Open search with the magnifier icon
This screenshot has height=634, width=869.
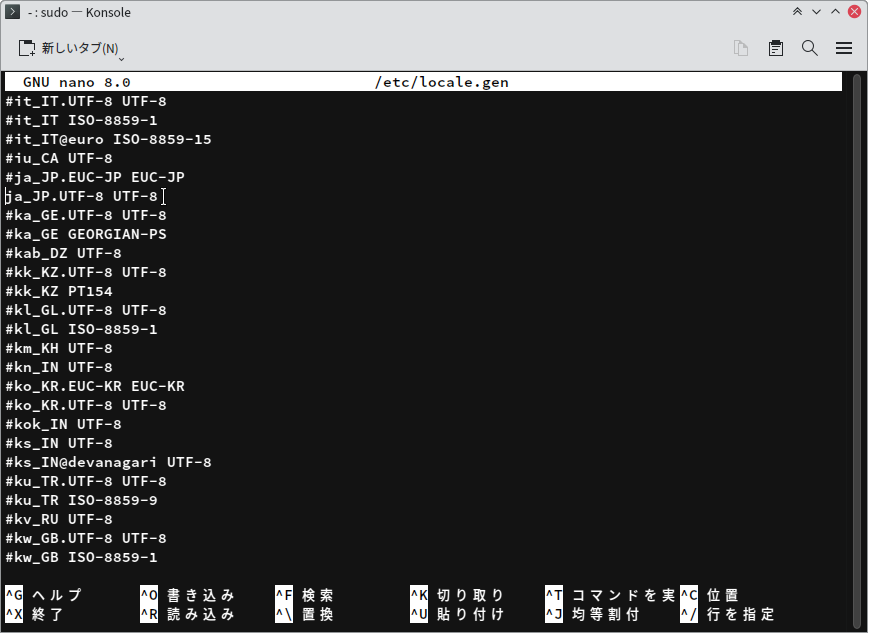click(809, 48)
